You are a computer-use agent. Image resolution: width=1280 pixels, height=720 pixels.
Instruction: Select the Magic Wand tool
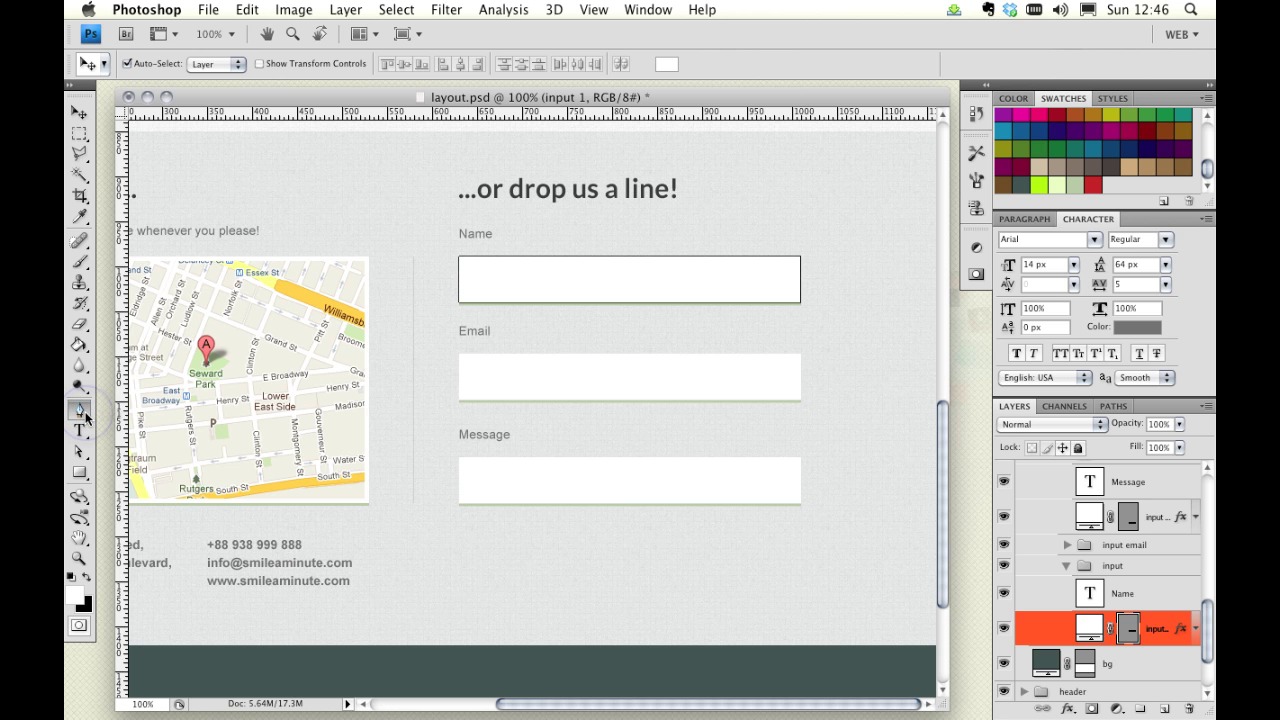point(79,174)
